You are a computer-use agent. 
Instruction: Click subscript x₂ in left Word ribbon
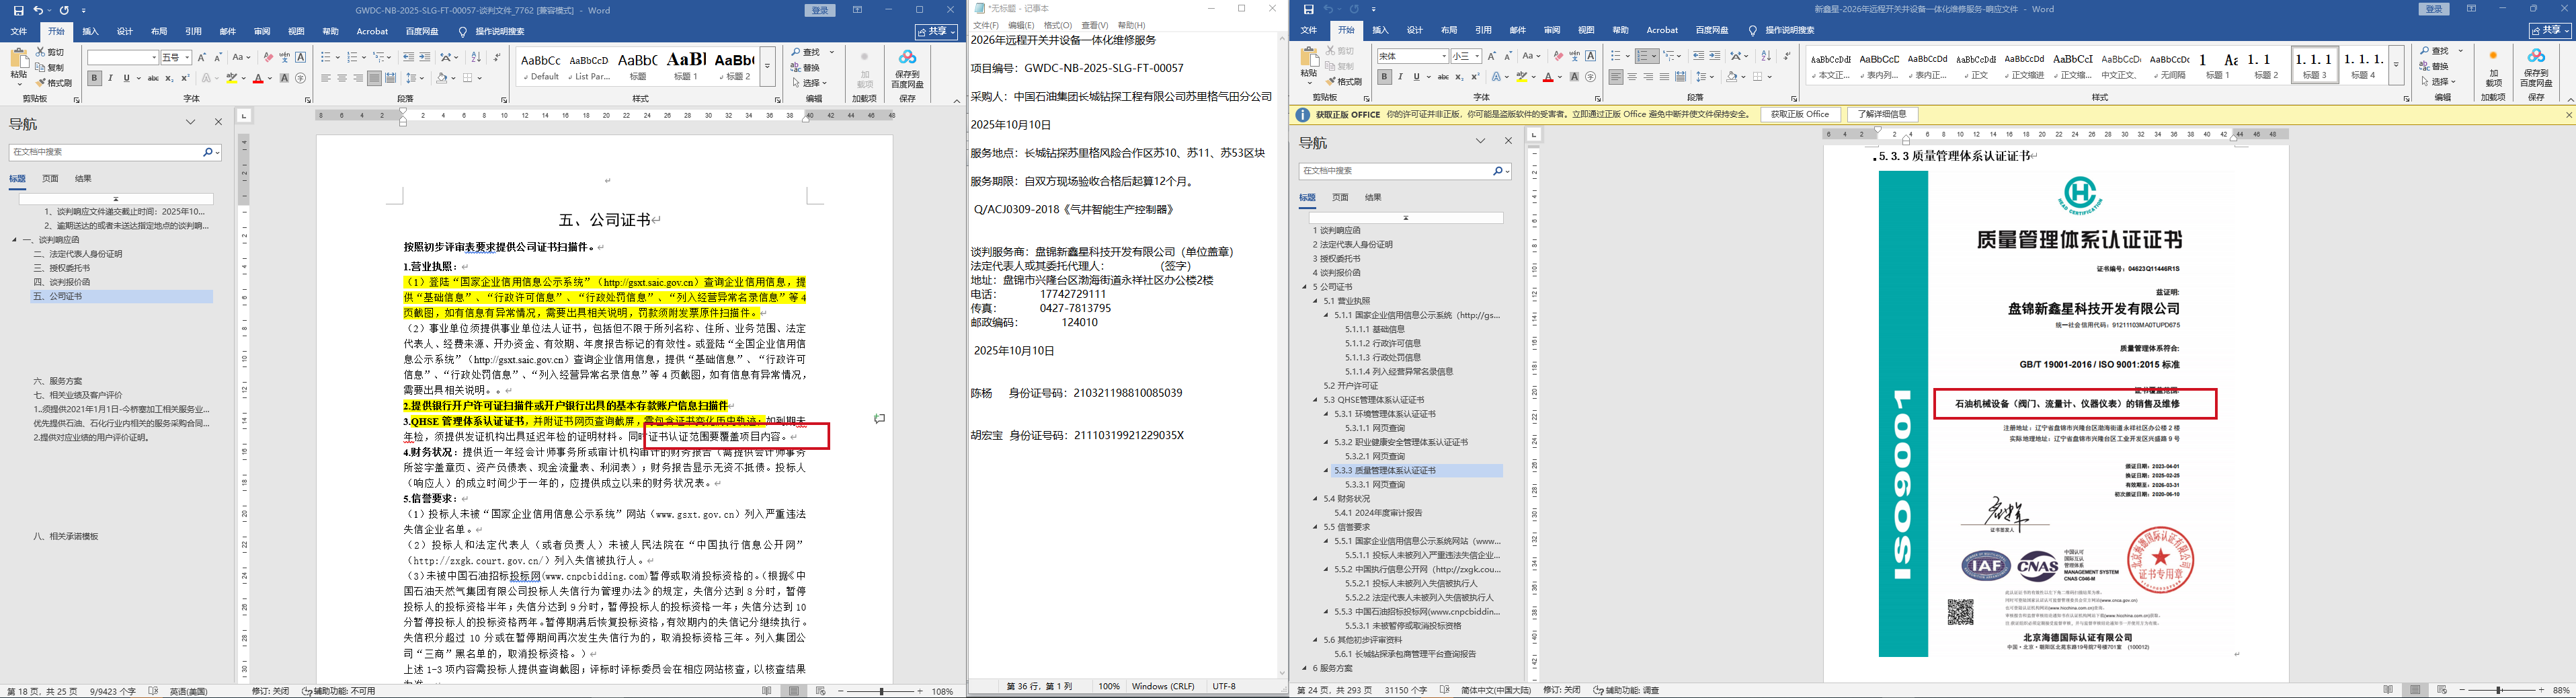point(169,78)
